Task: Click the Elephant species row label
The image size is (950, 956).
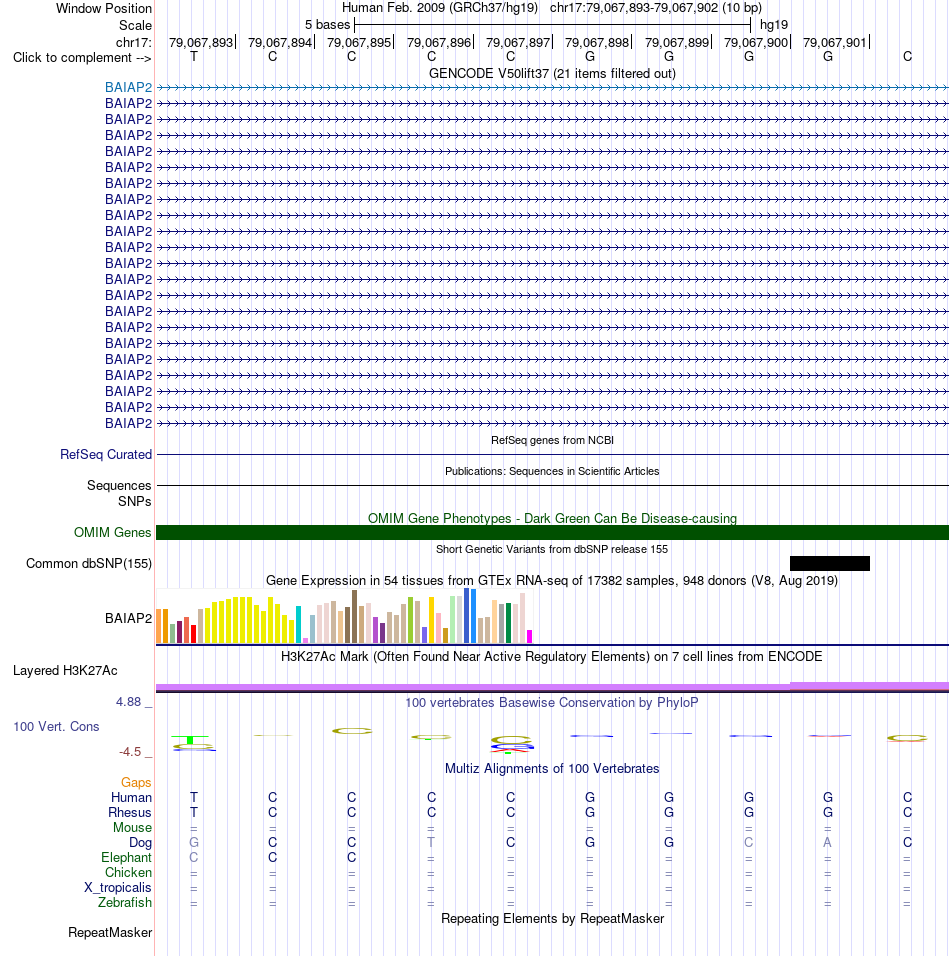Action: point(126,857)
